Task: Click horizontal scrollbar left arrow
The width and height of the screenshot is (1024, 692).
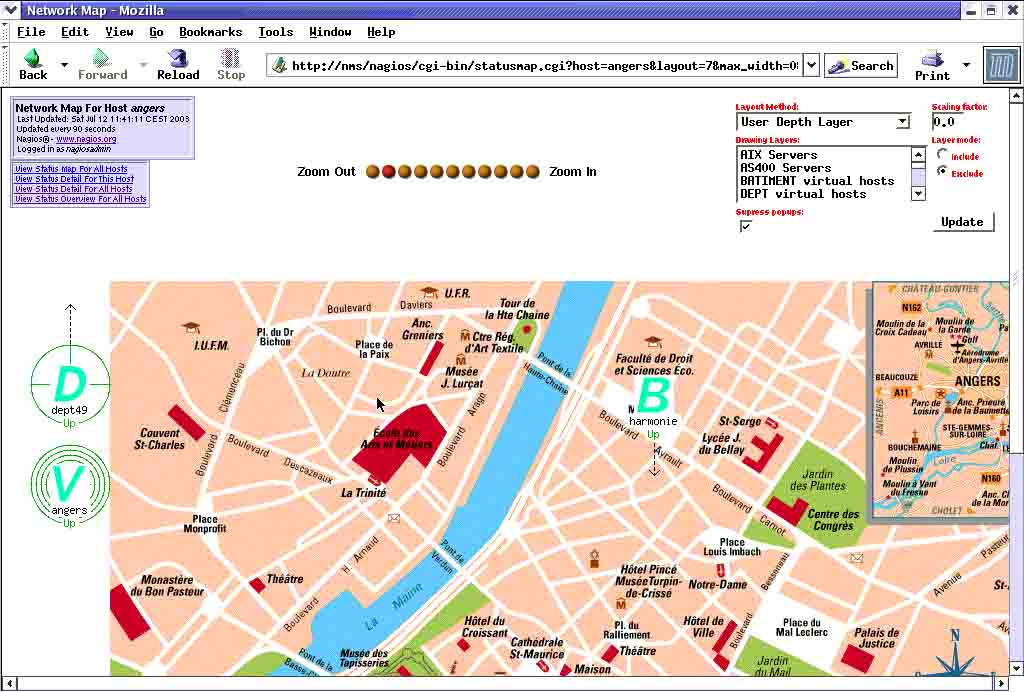Action: pos(10,684)
